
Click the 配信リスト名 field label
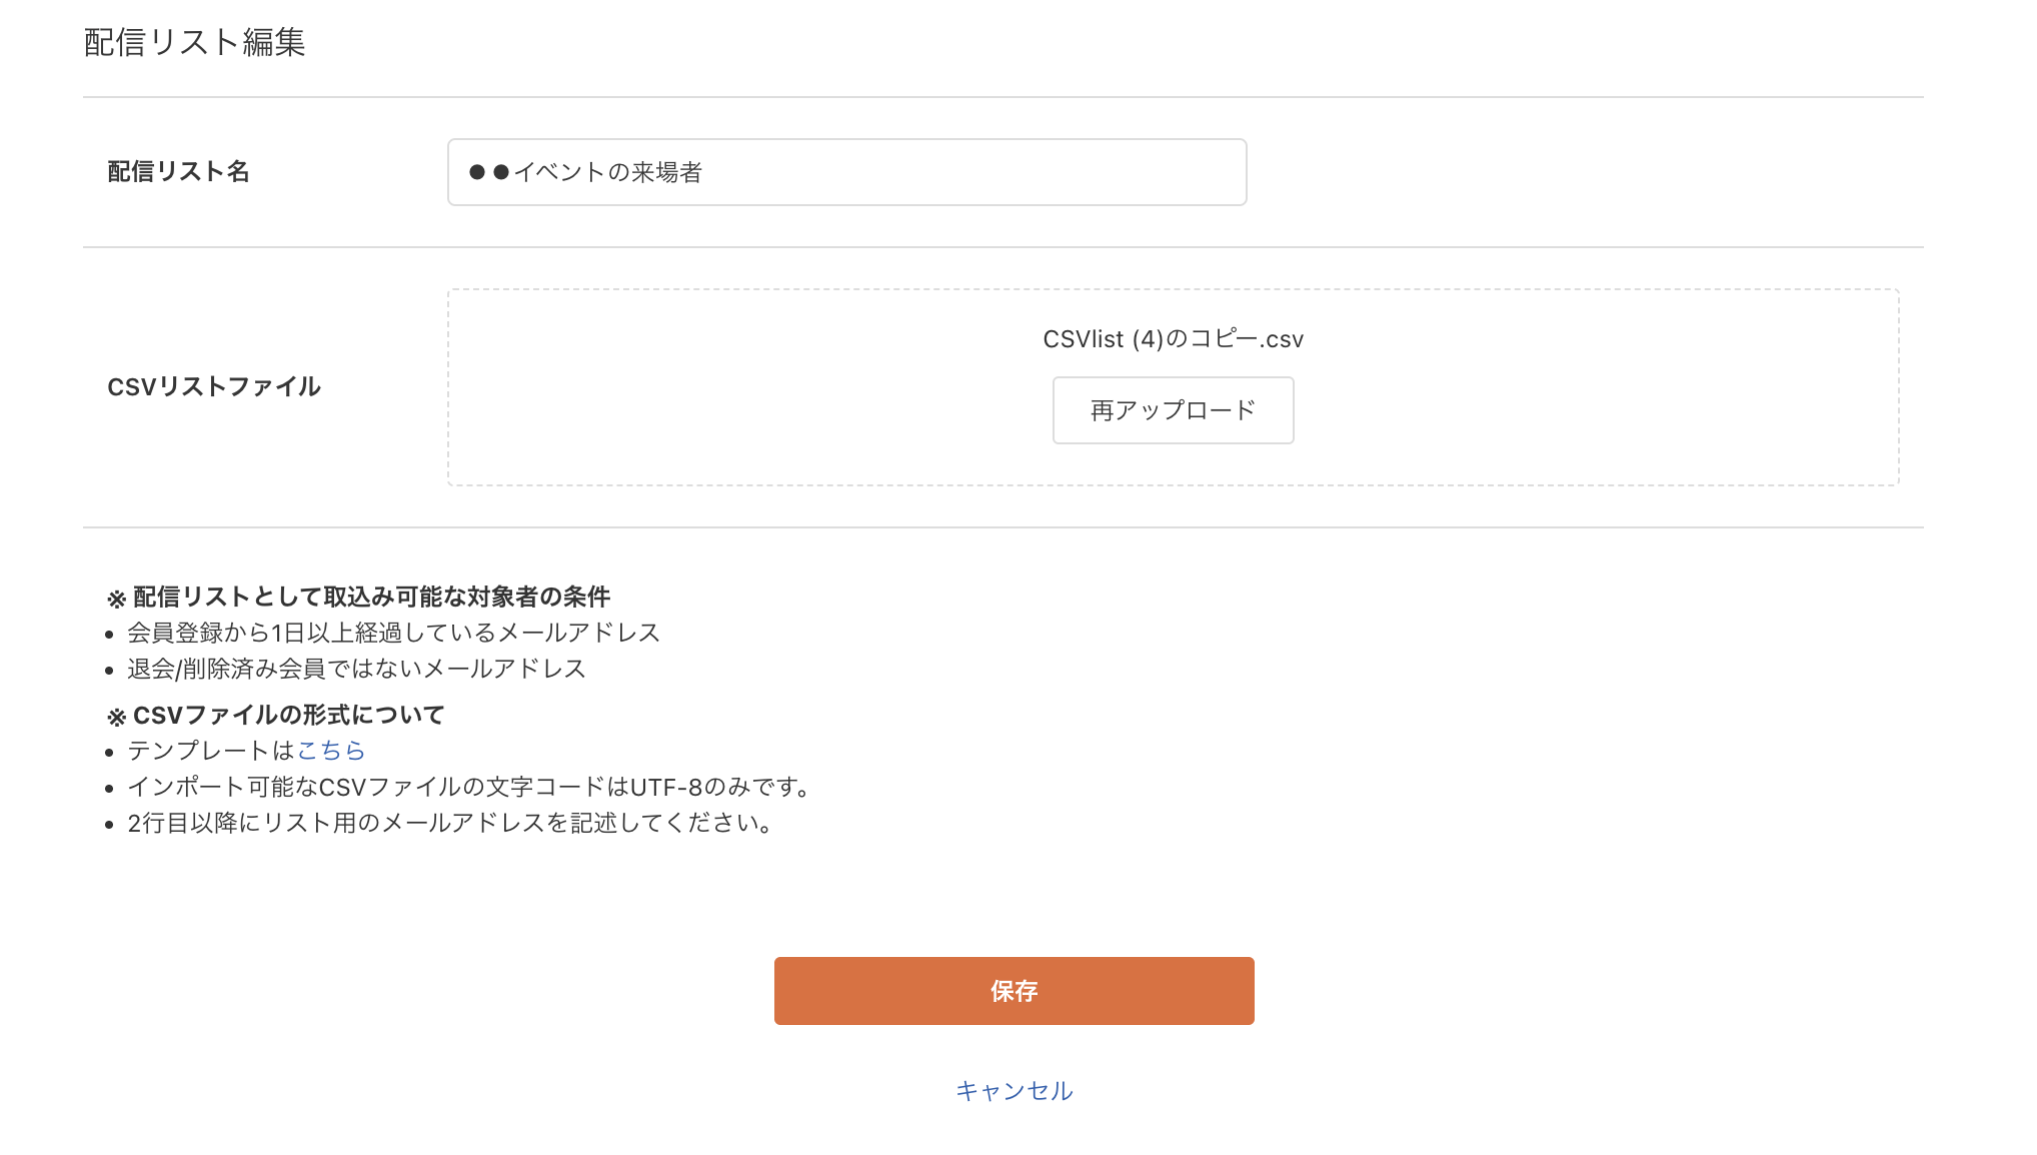(179, 172)
